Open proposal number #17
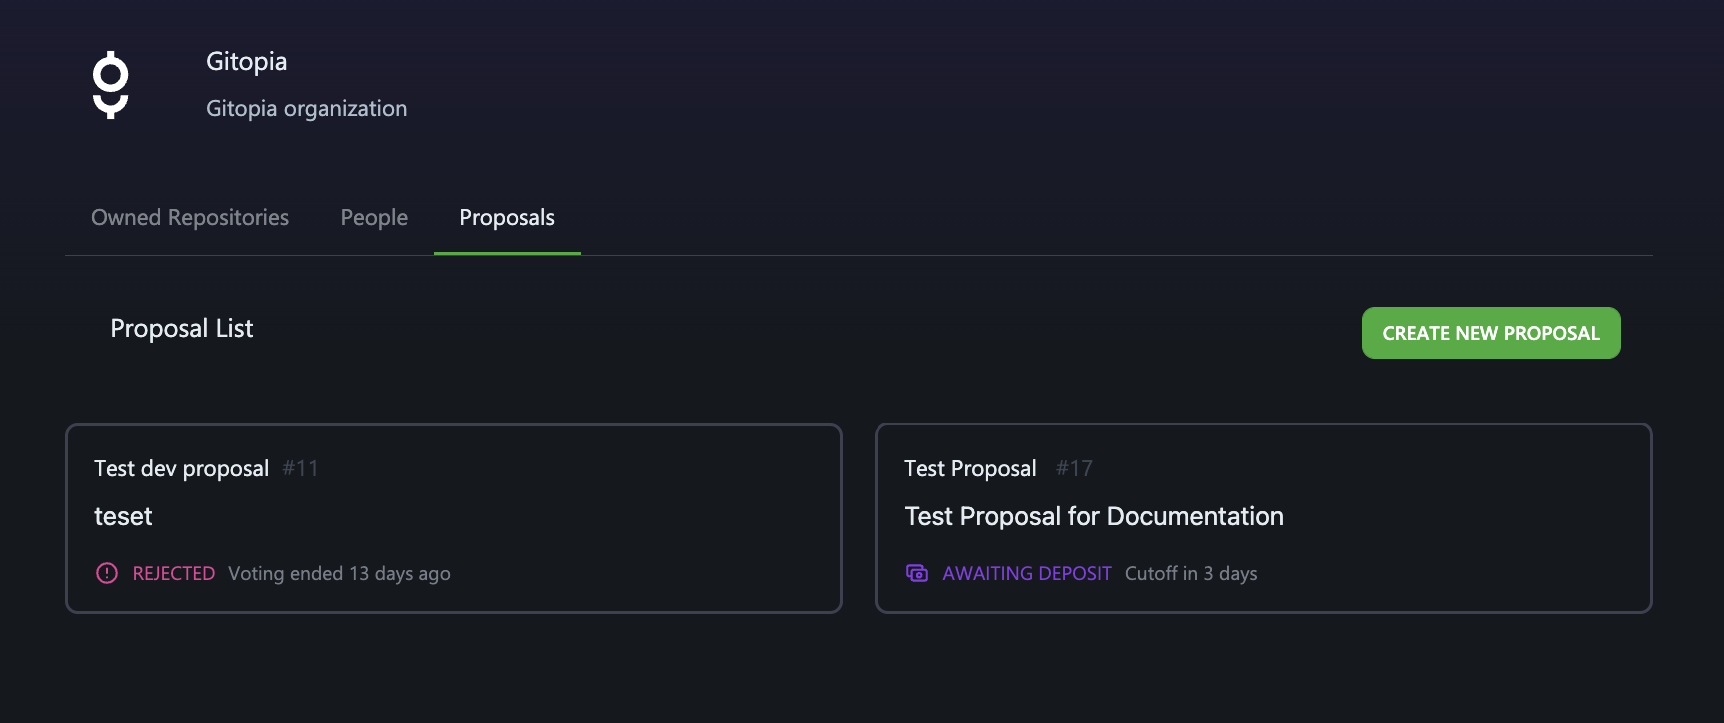The width and height of the screenshot is (1724, 723). tap(1074, 468)
